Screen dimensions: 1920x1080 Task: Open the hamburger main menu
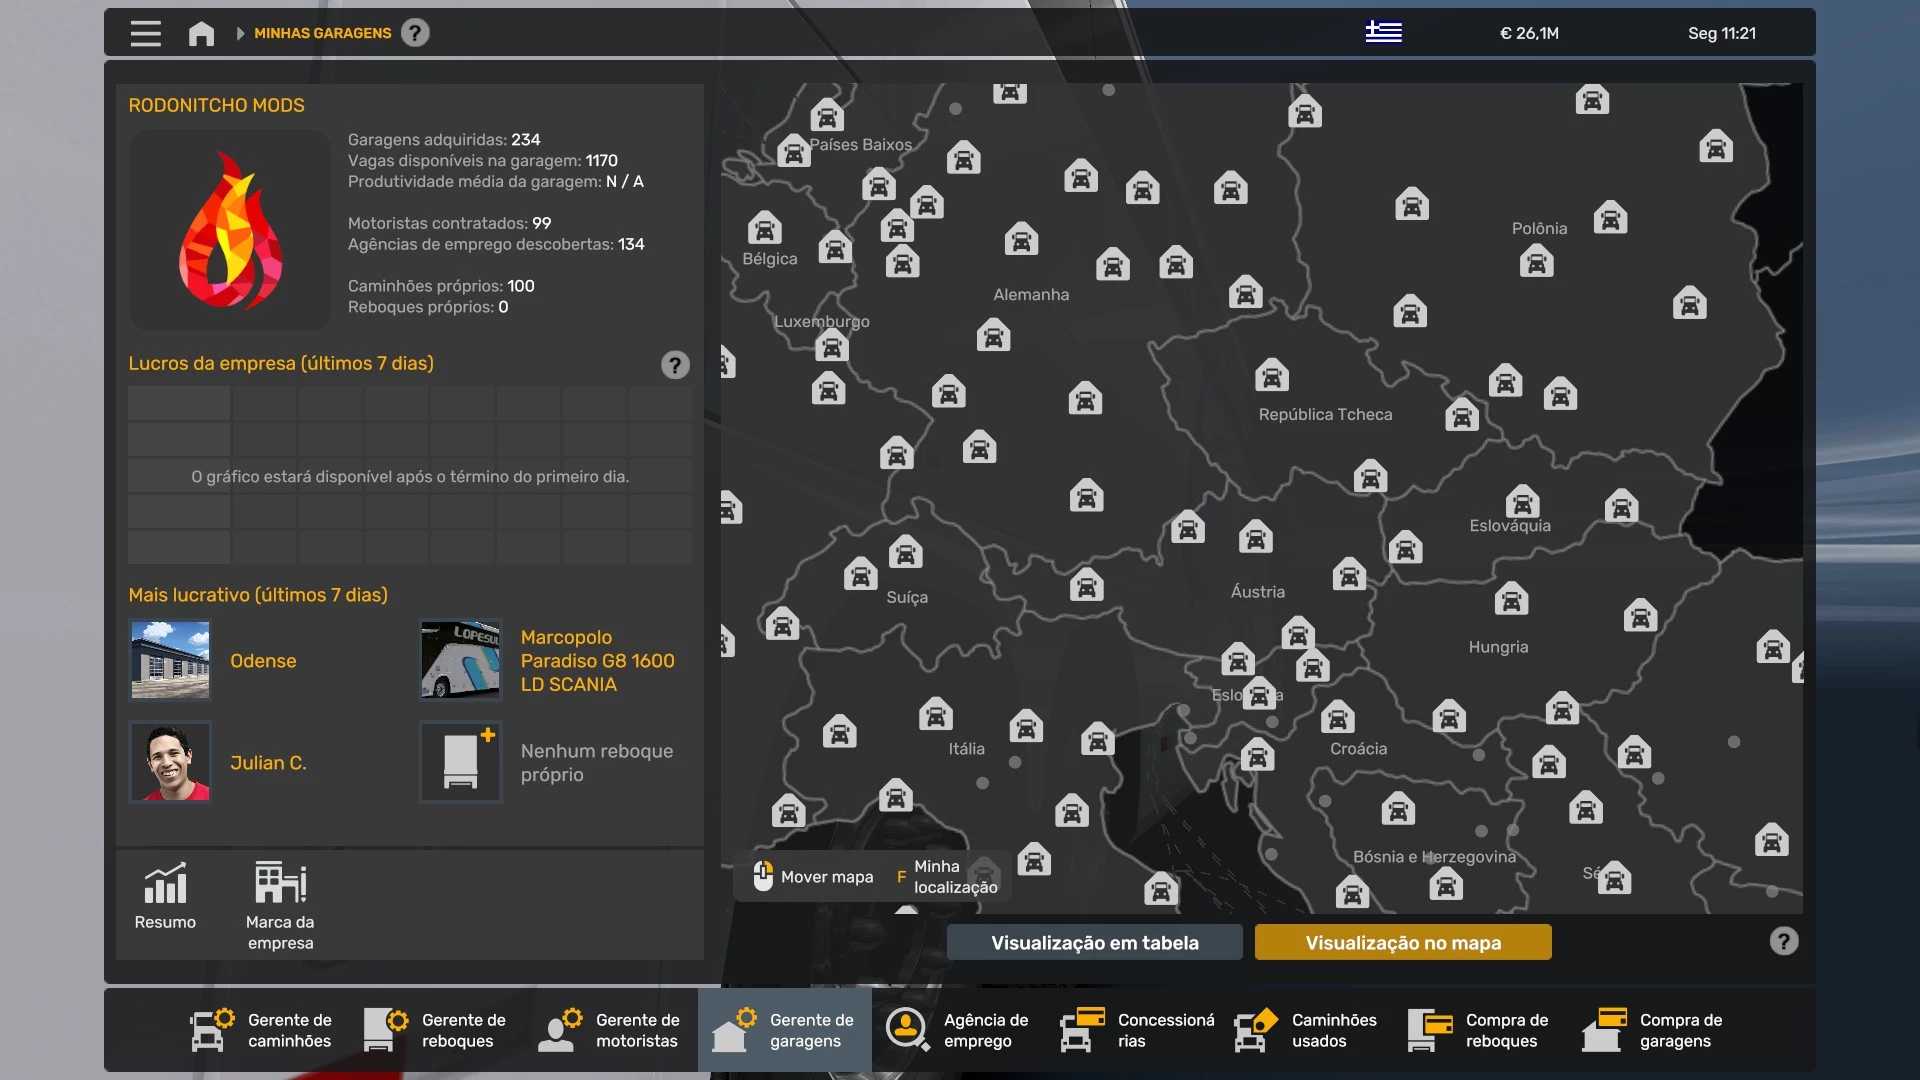click(145, 33)
